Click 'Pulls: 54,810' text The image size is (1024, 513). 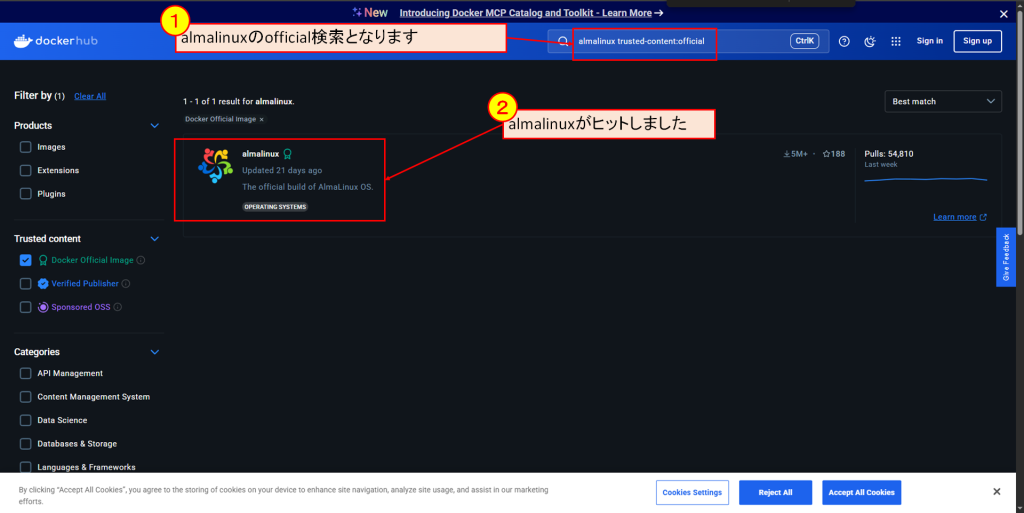pyautogui.click(x=889, y=154)
